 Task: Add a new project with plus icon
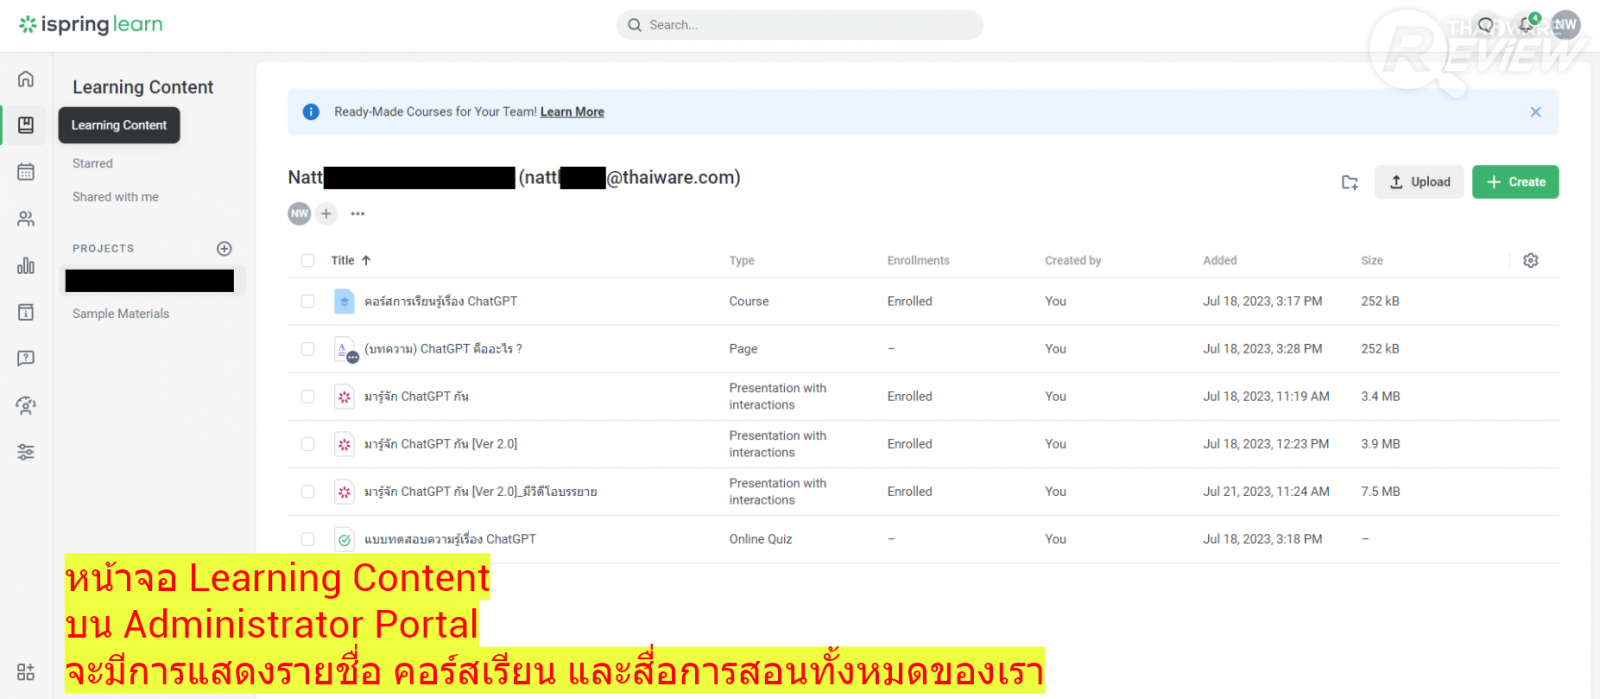coord(224,248)
